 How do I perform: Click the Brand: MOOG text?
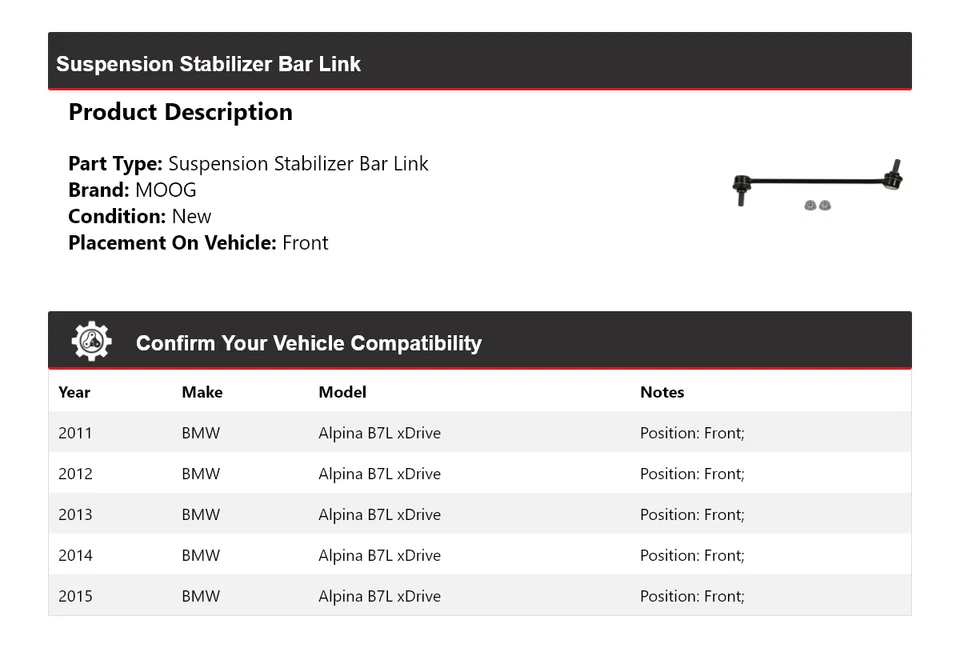tap(132, 190)
